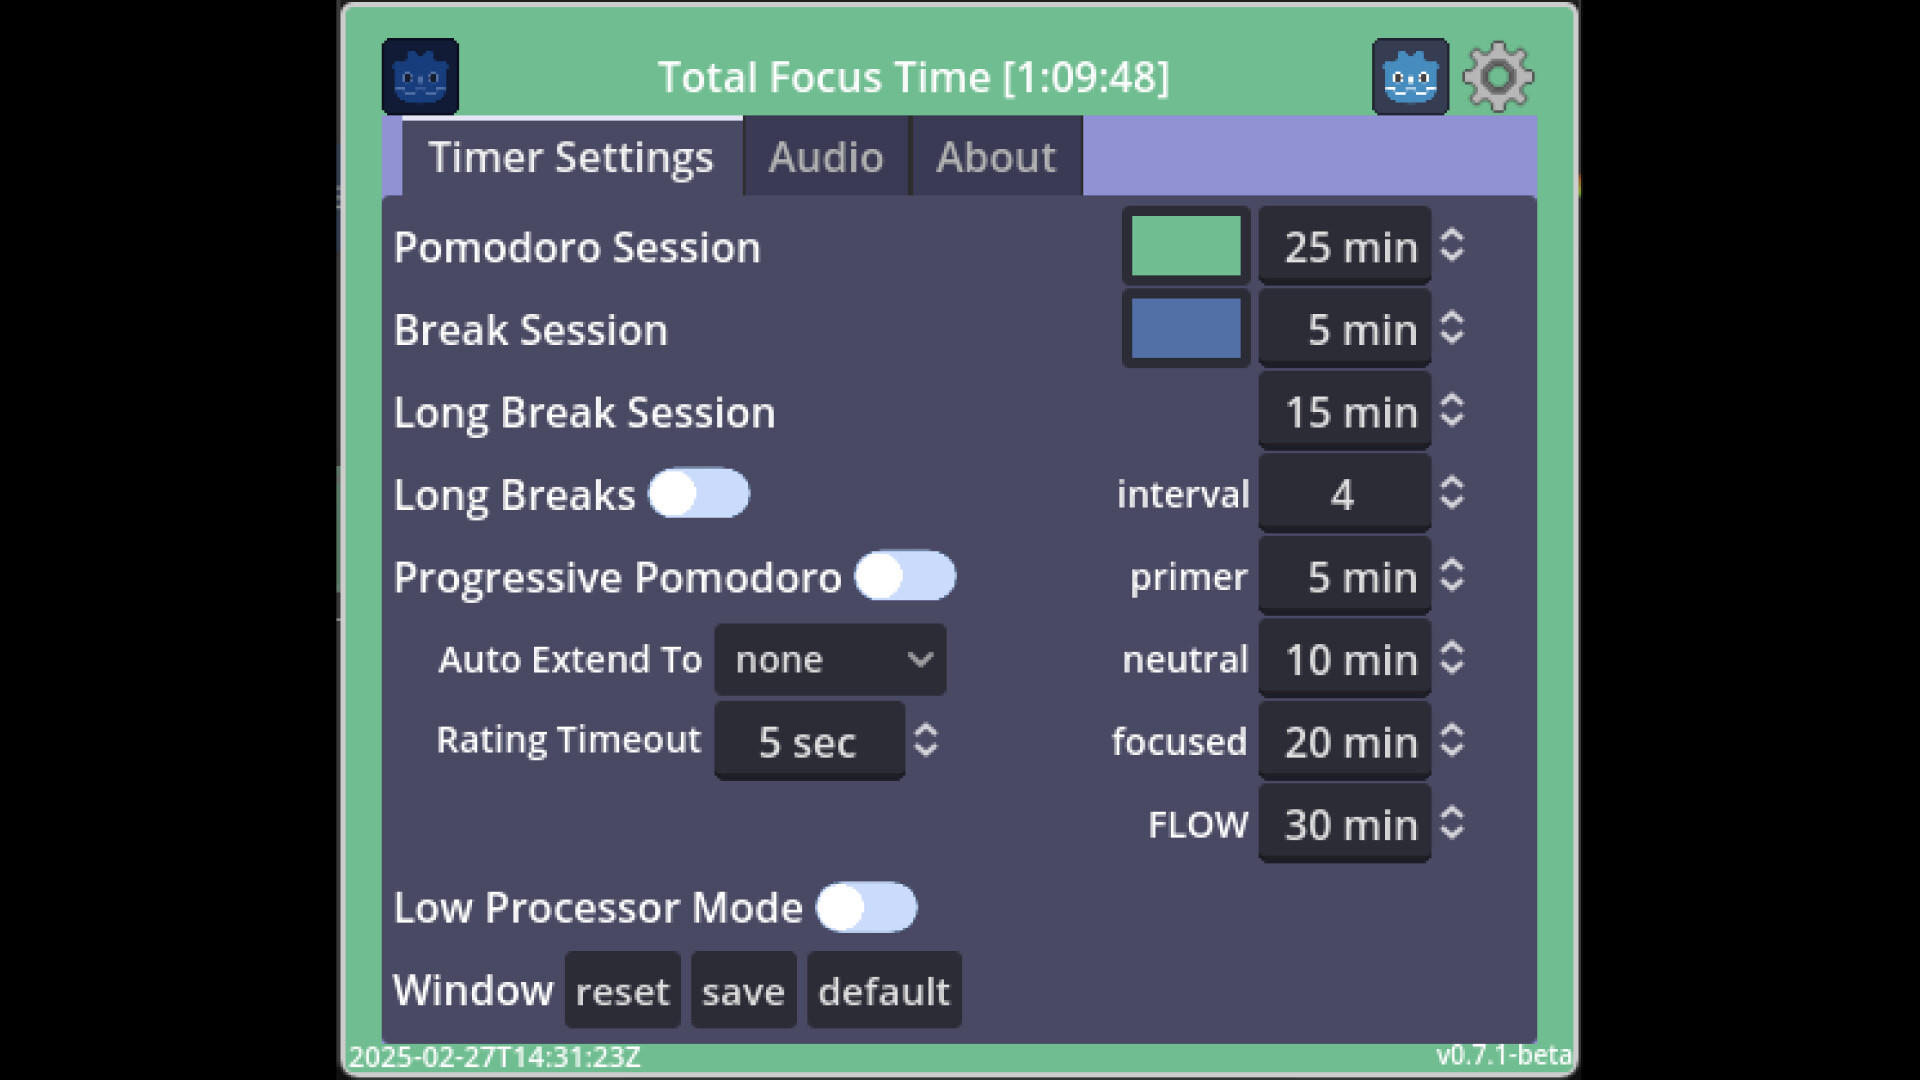Click the Pomodoro Session duration stepper arrows
Viewport: 1920px width, 1080px height.
click(x=1452, y=246)
